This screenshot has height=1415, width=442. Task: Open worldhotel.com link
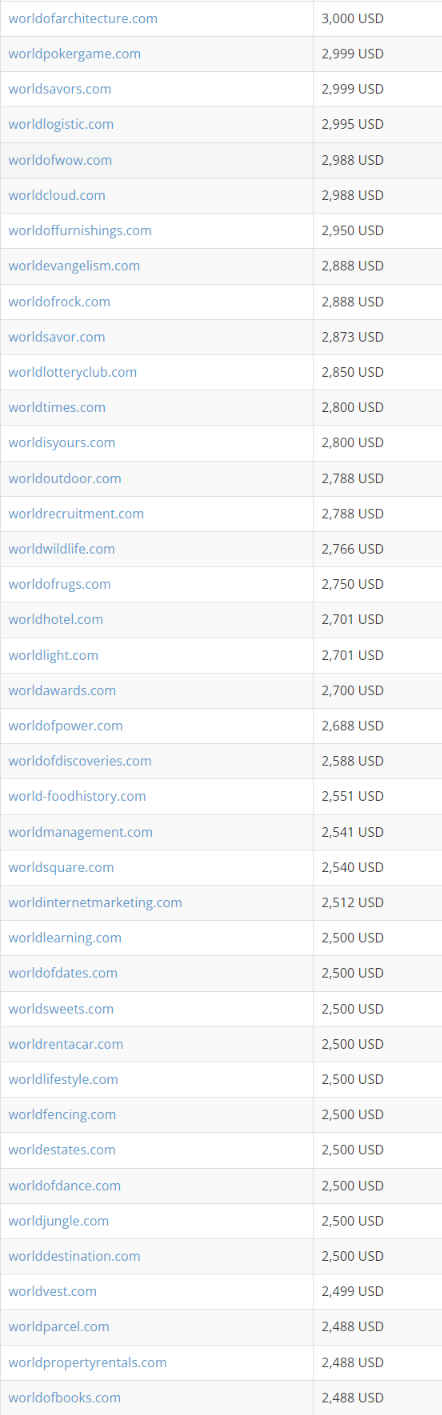point(56,619)
